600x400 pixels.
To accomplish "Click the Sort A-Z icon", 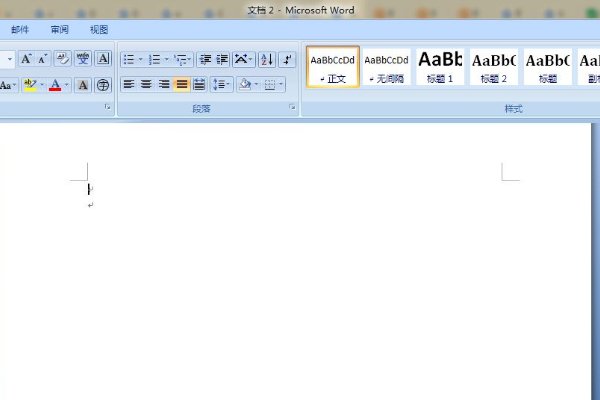I will (x=267, y=59).
